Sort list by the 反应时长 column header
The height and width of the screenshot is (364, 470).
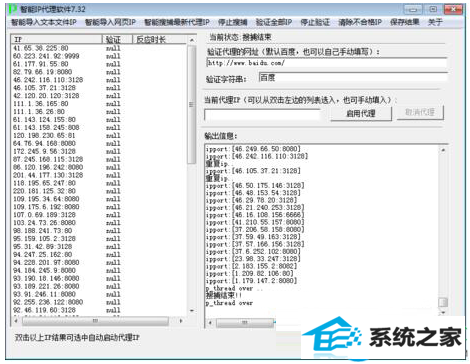(159, 40)
